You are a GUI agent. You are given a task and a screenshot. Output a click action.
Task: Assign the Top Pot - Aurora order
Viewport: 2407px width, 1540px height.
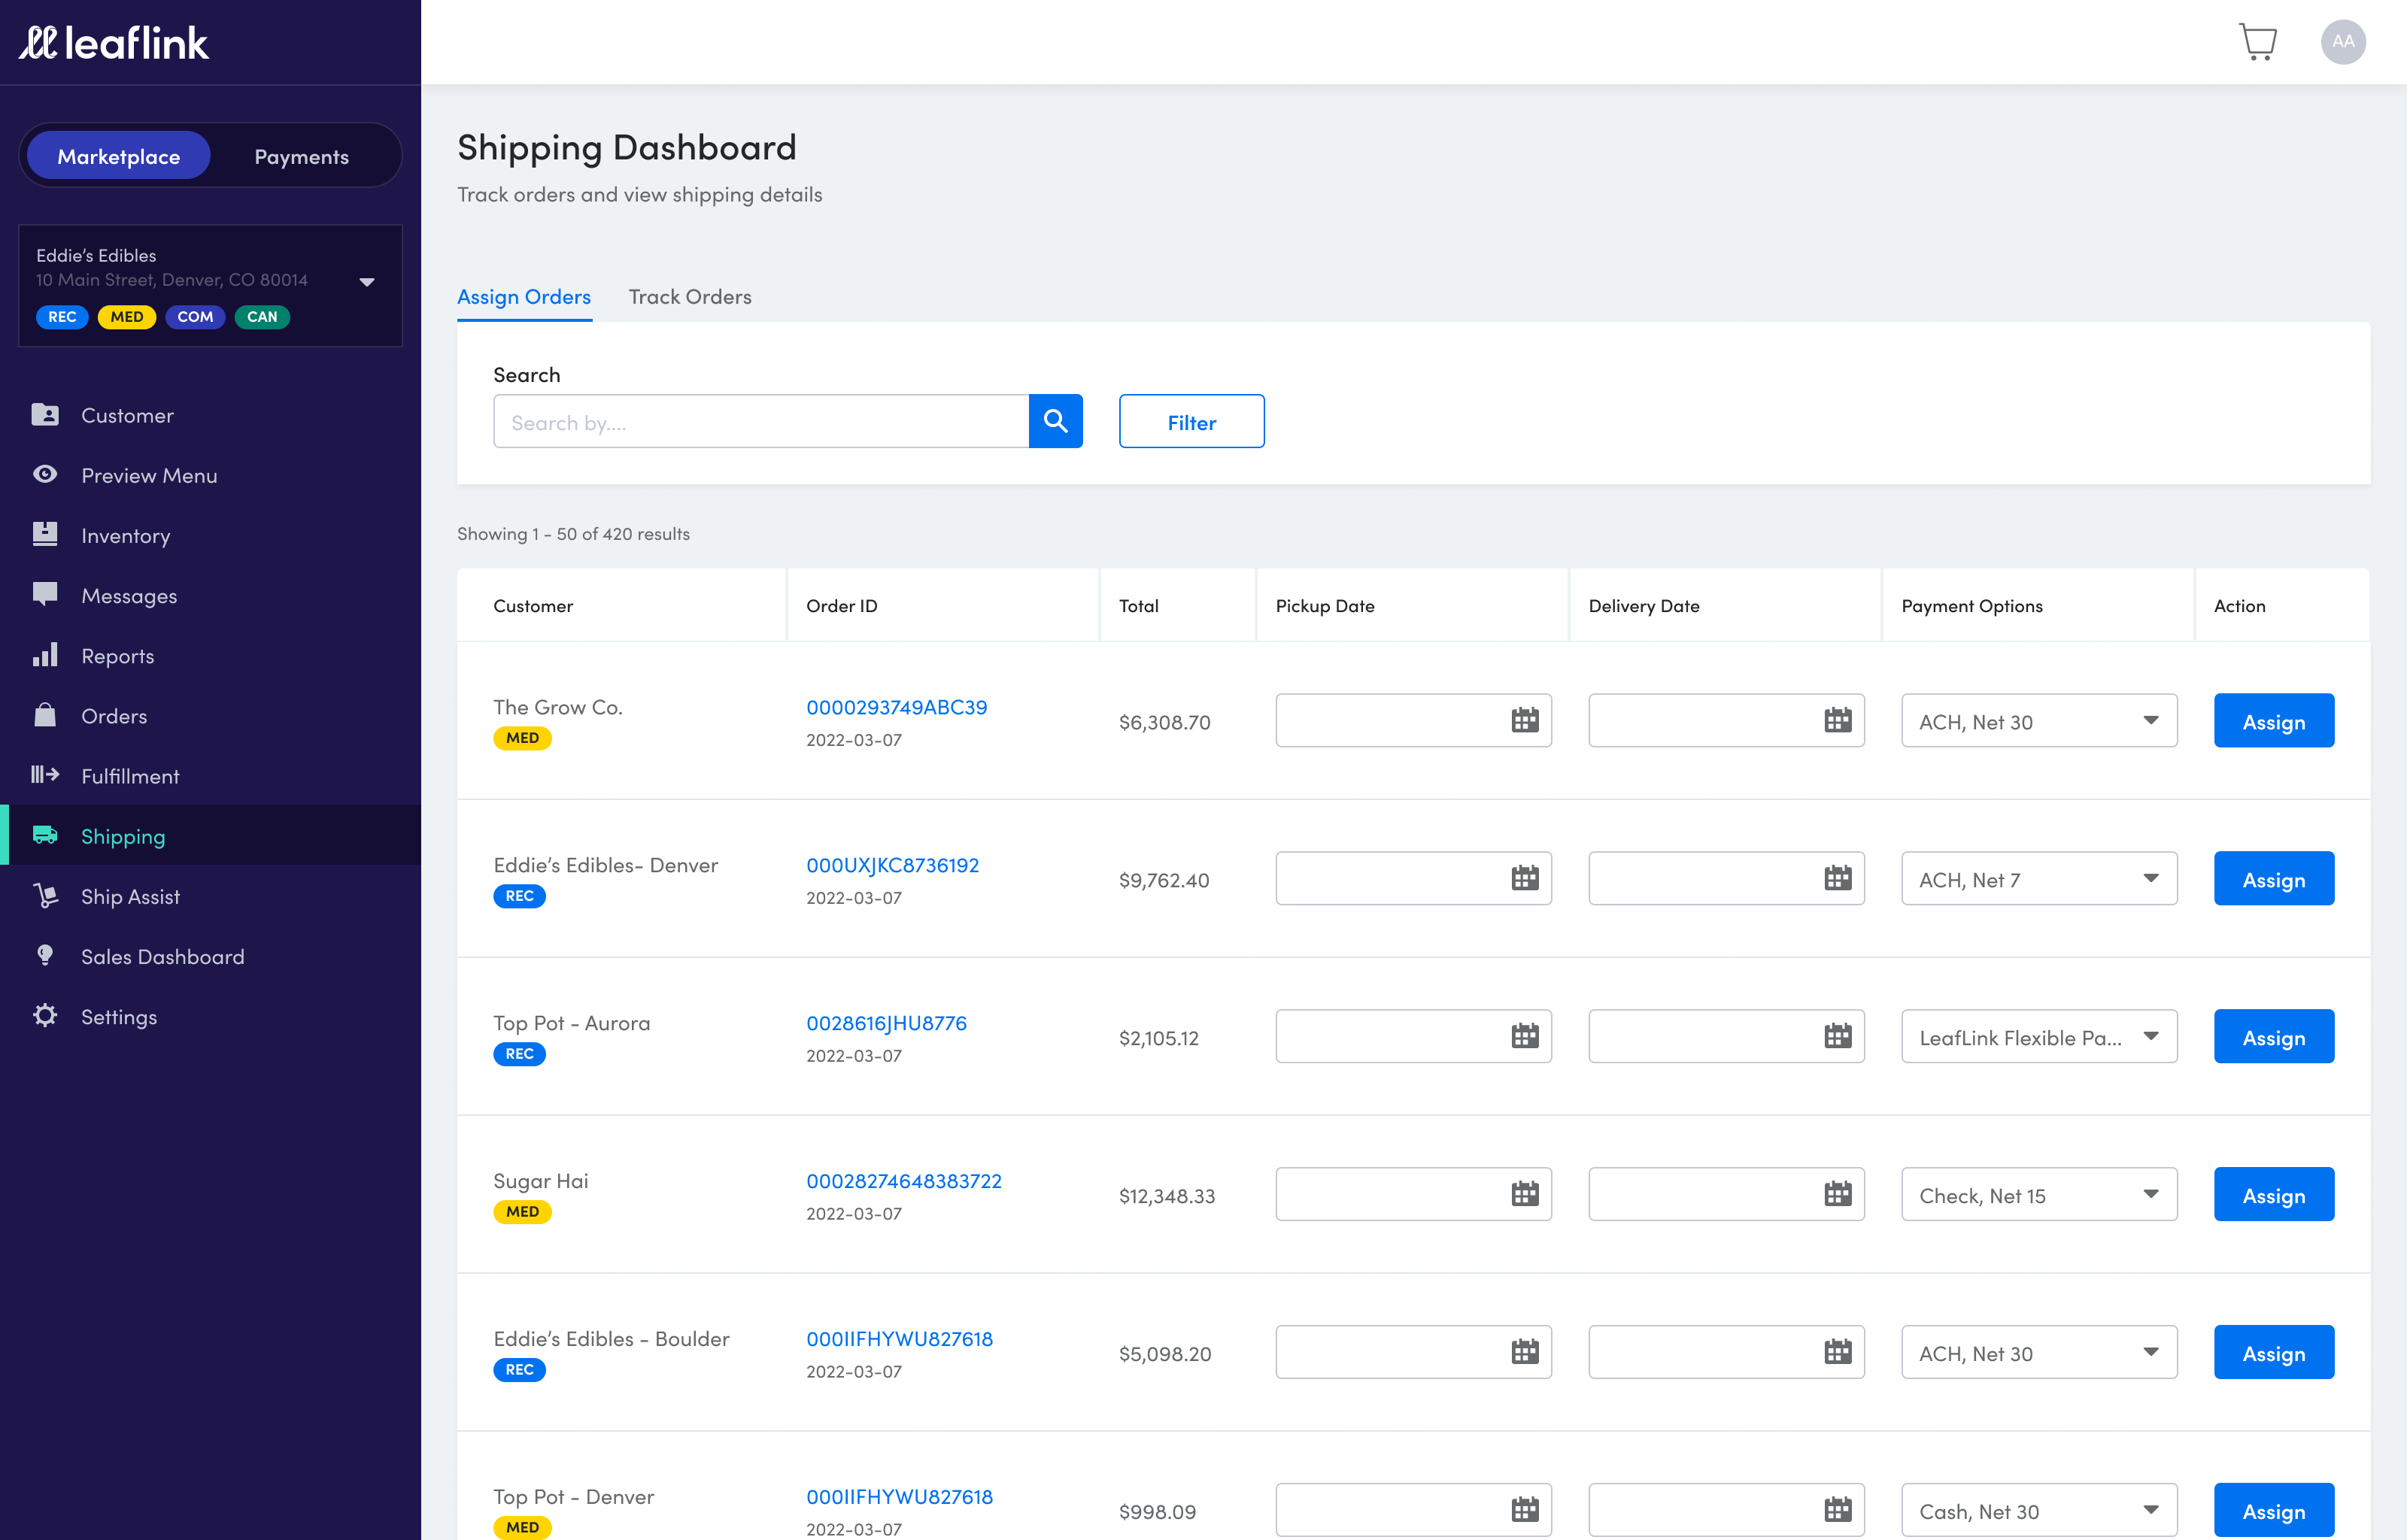click(x=2273, y=1037)
